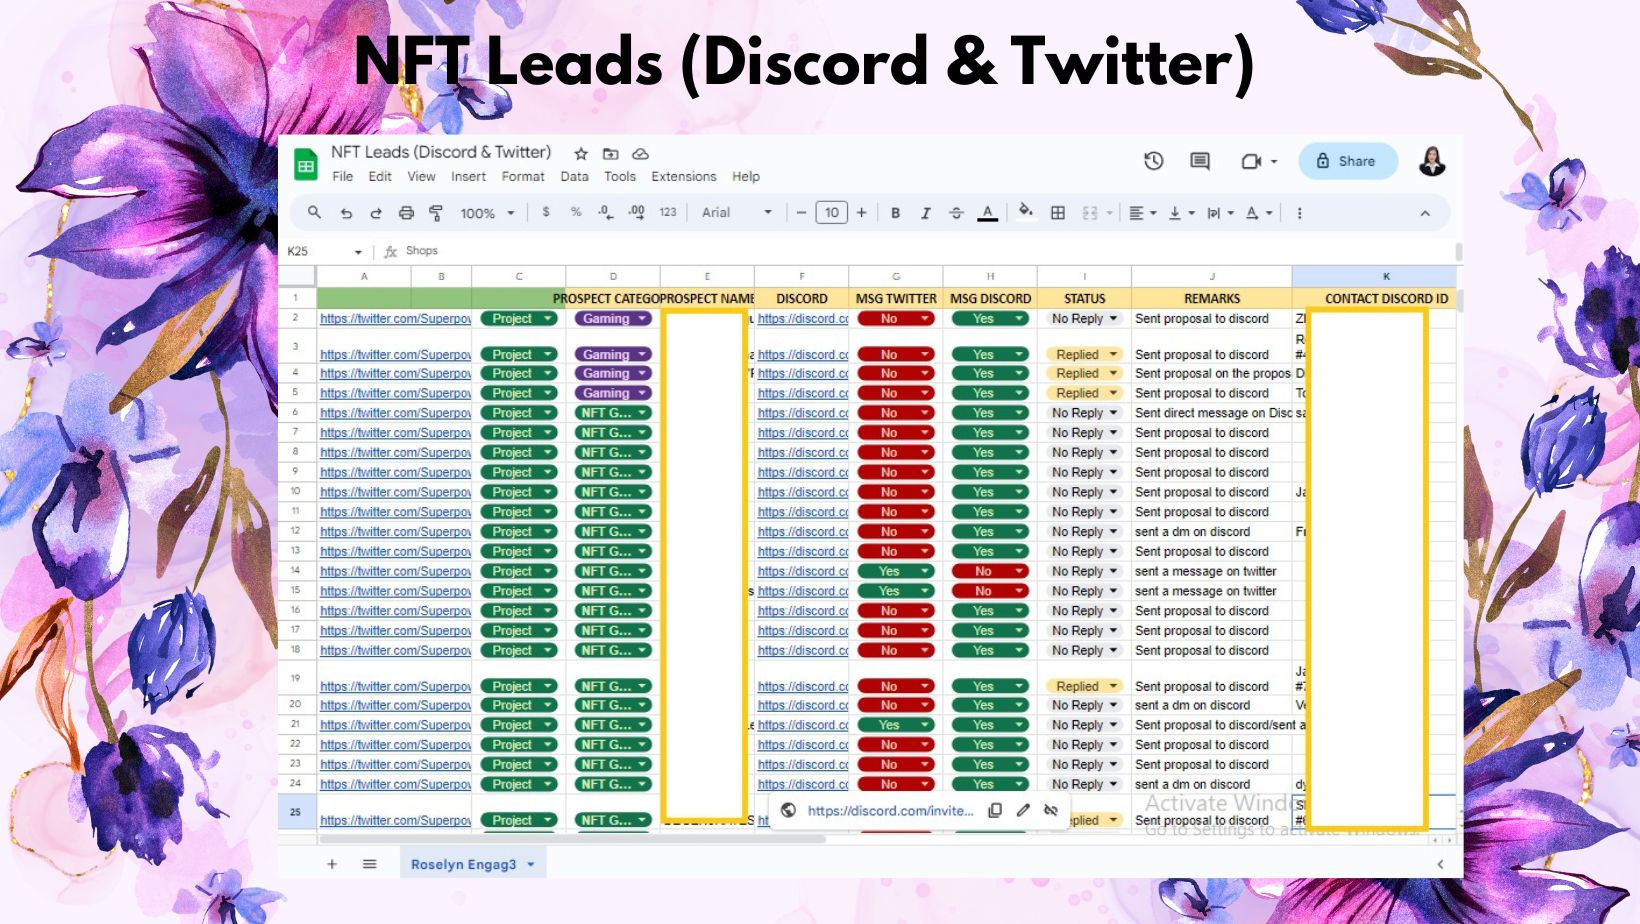Open the View menu

point(421,176)
